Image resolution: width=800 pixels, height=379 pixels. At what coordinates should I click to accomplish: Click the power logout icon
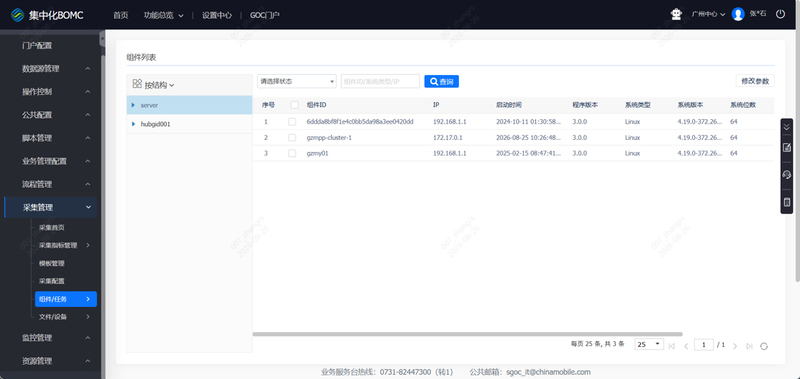(x=780, y=14)
